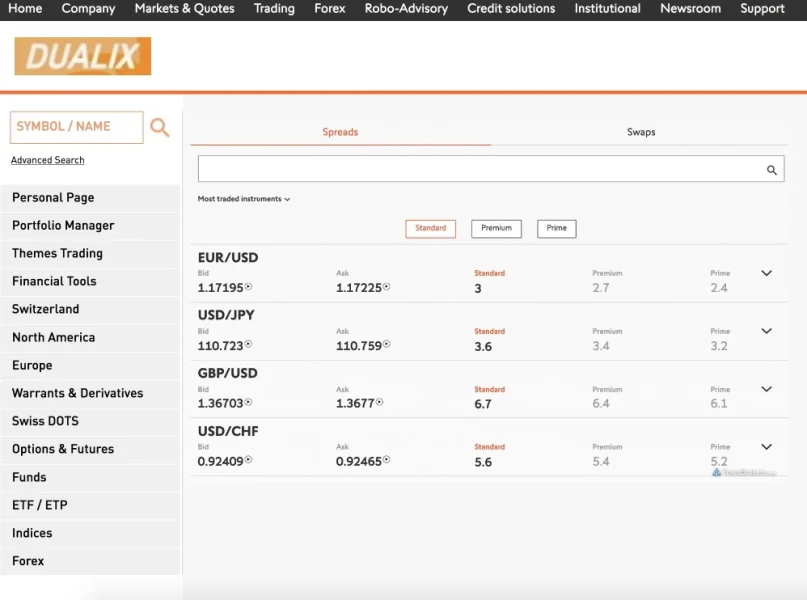Expand the USD/CHF row chevron
Viewport: 807px width, 600px height.
(767, 447)
